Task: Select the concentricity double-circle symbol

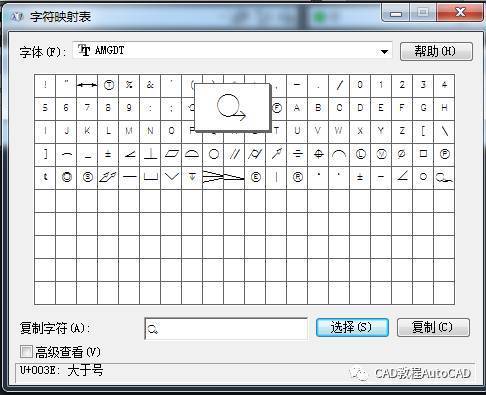Action: [x=66, y=177]
